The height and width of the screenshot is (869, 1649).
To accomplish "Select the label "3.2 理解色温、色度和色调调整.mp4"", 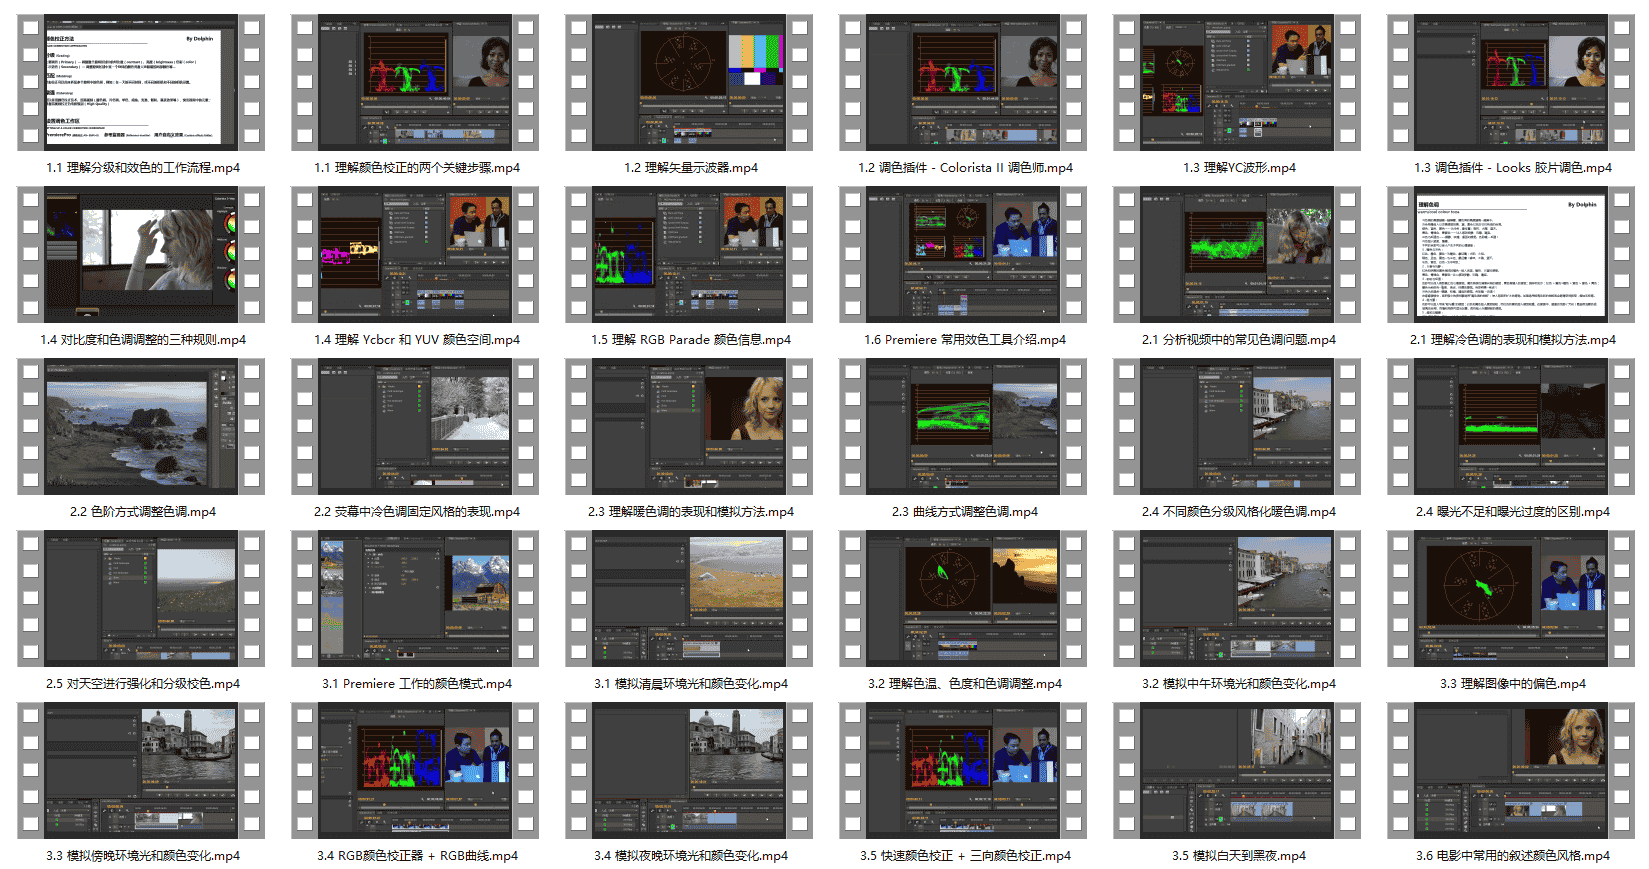I will 965,684.
